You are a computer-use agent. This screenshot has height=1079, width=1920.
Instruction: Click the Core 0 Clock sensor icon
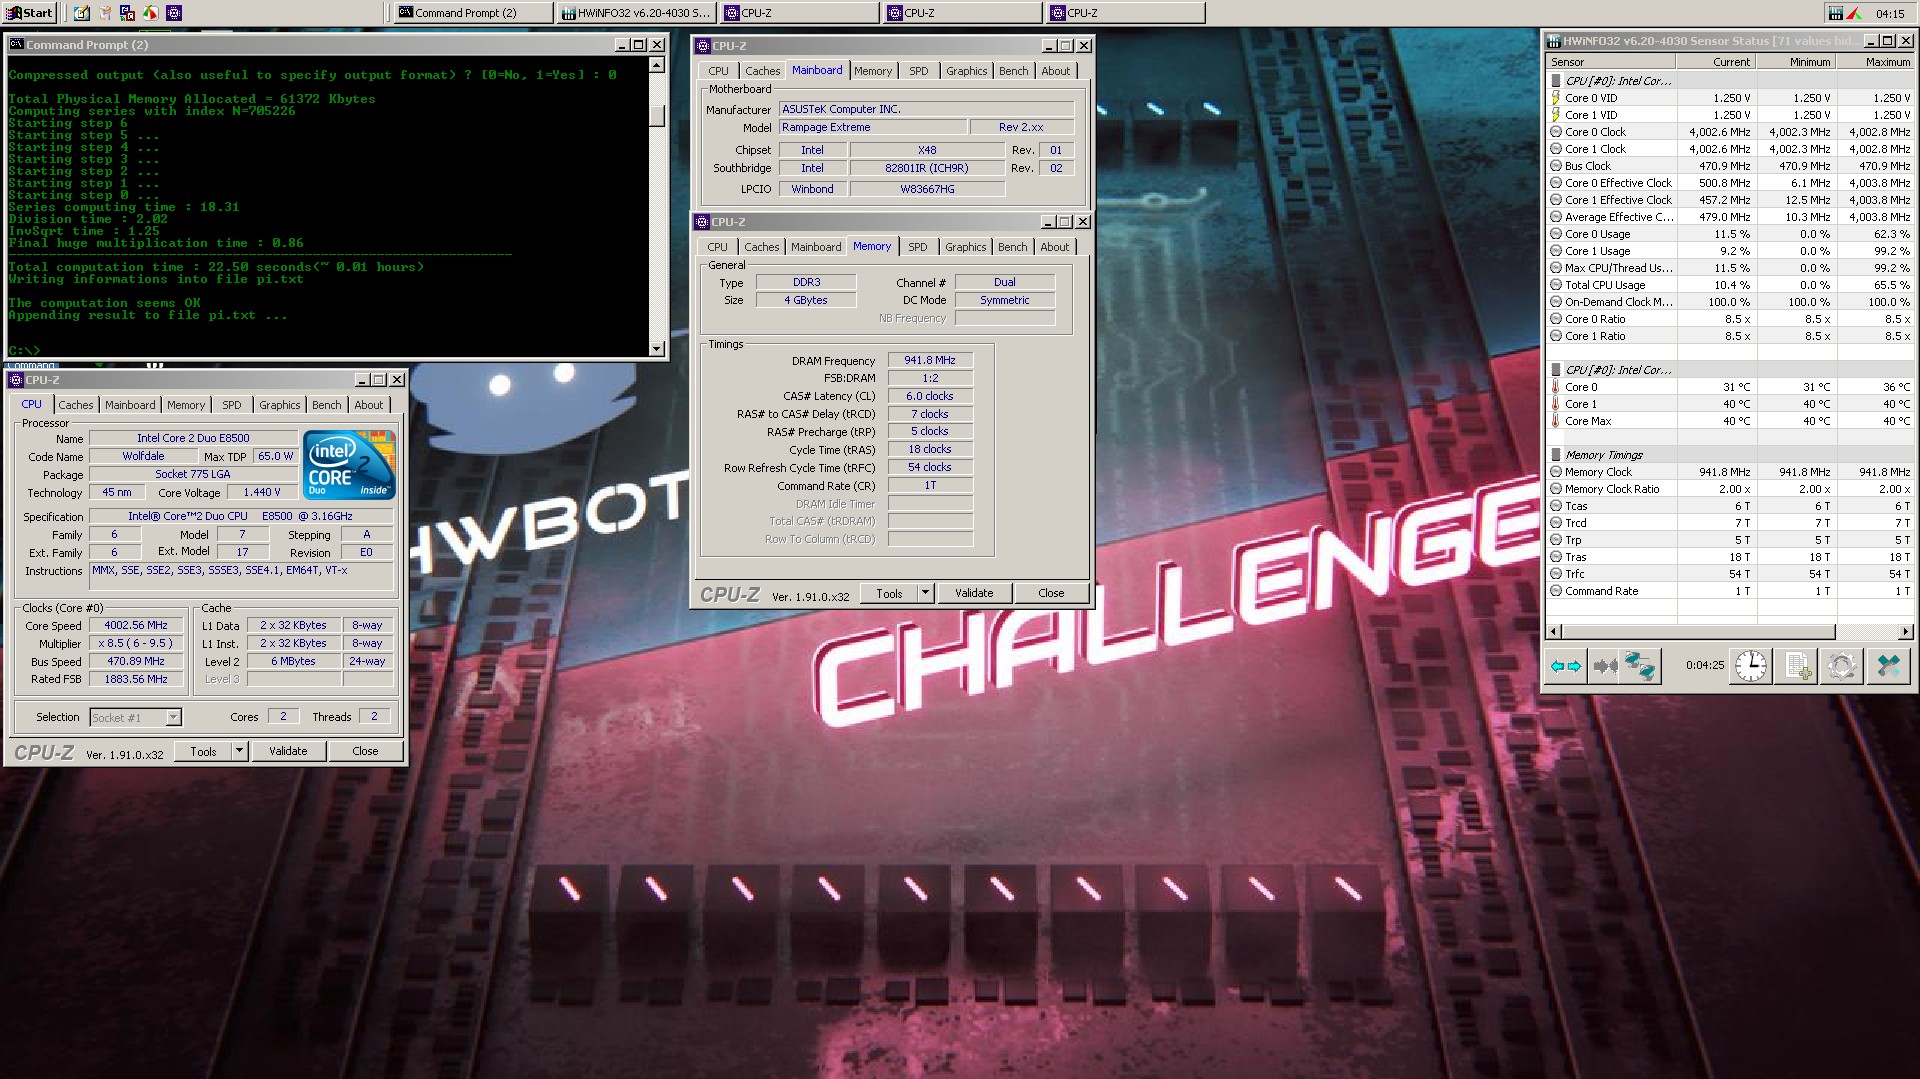point(1556,132)
